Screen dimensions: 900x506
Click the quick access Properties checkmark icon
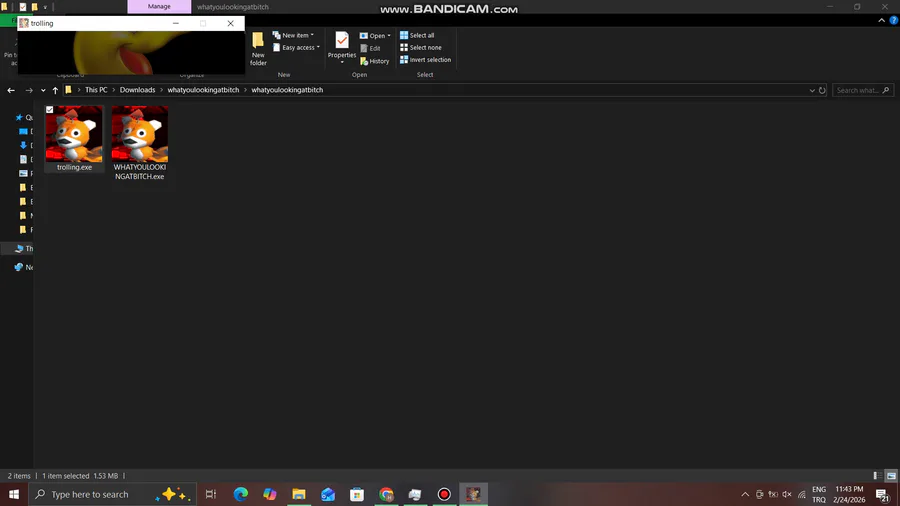pos(23,7)
